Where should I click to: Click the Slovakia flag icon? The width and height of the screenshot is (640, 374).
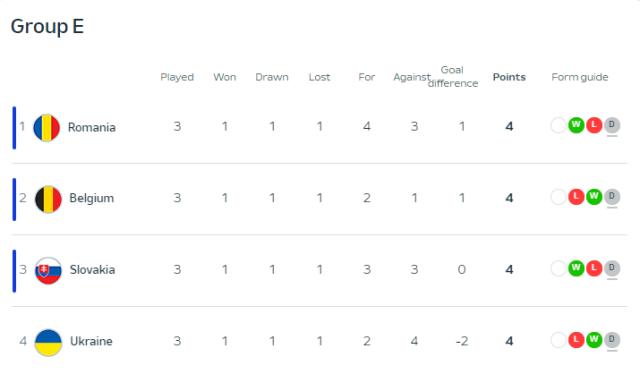point(48,271)
